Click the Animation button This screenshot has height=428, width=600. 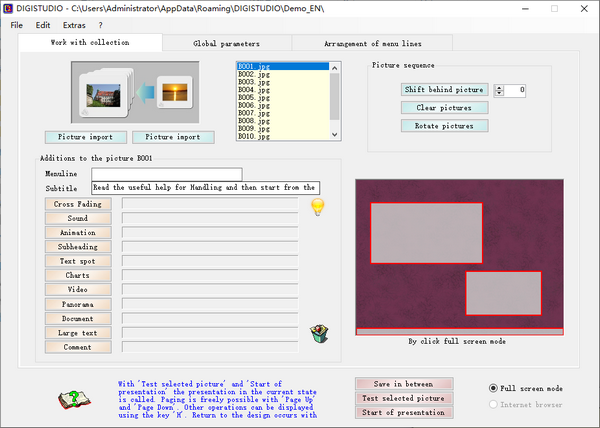(x=78, y=232)
